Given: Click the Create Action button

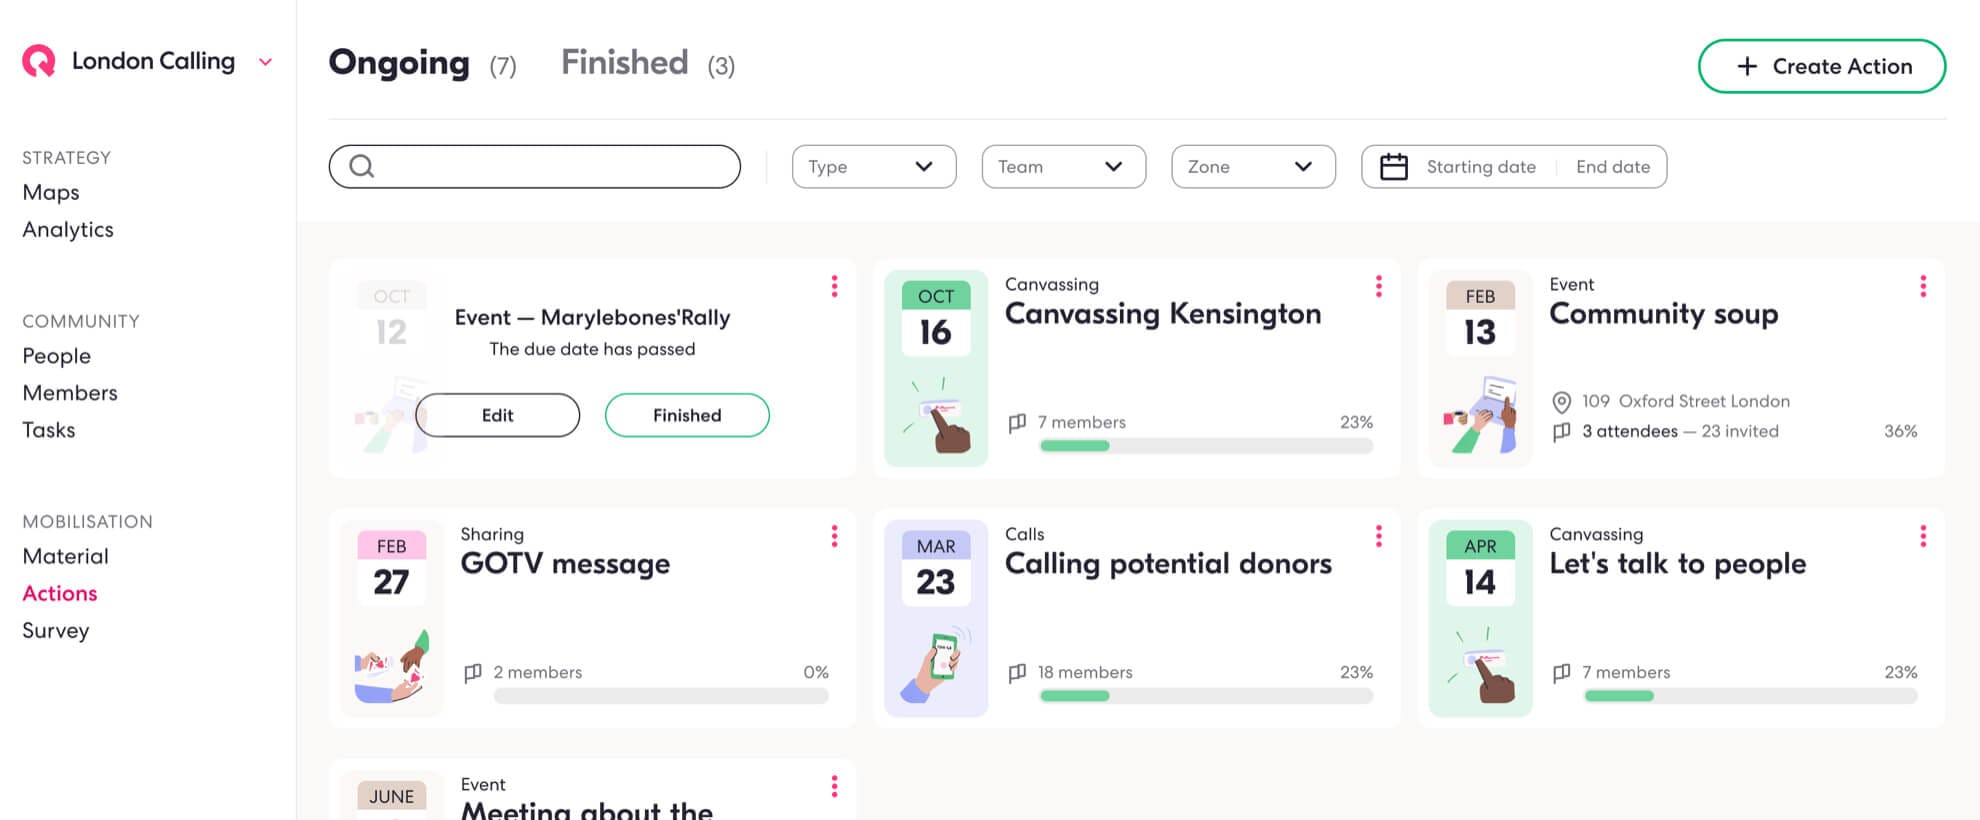Looking at the screenshot, I should tap(1822, 66).
